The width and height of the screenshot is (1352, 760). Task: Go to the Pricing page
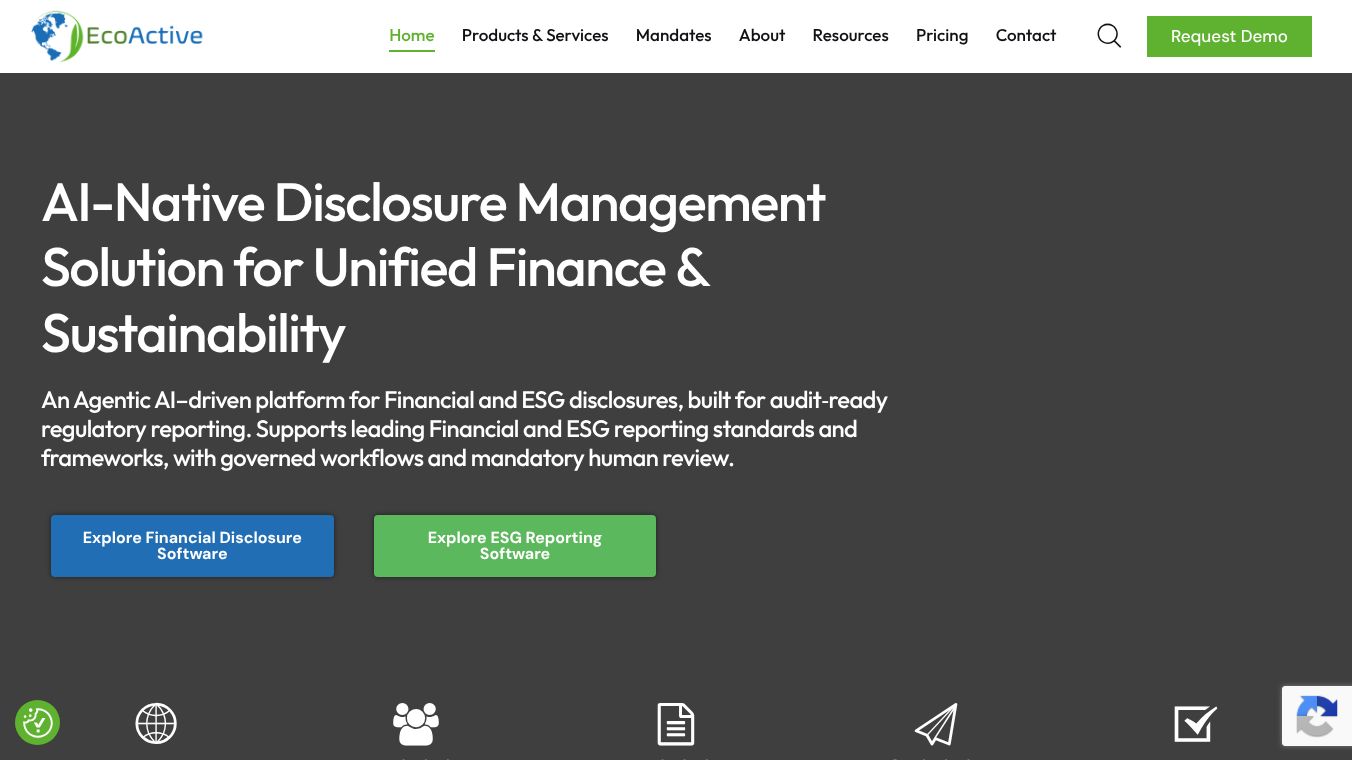coord(942,36)
